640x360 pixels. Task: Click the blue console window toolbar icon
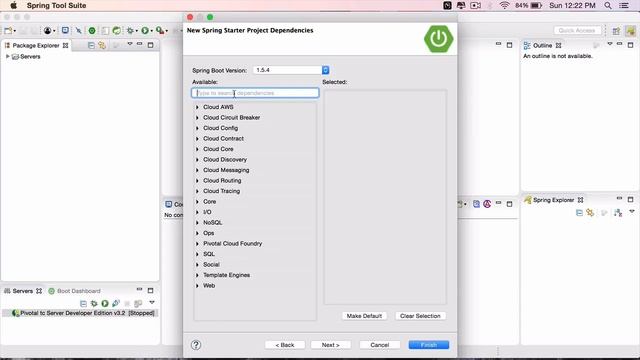pos(65,31)
